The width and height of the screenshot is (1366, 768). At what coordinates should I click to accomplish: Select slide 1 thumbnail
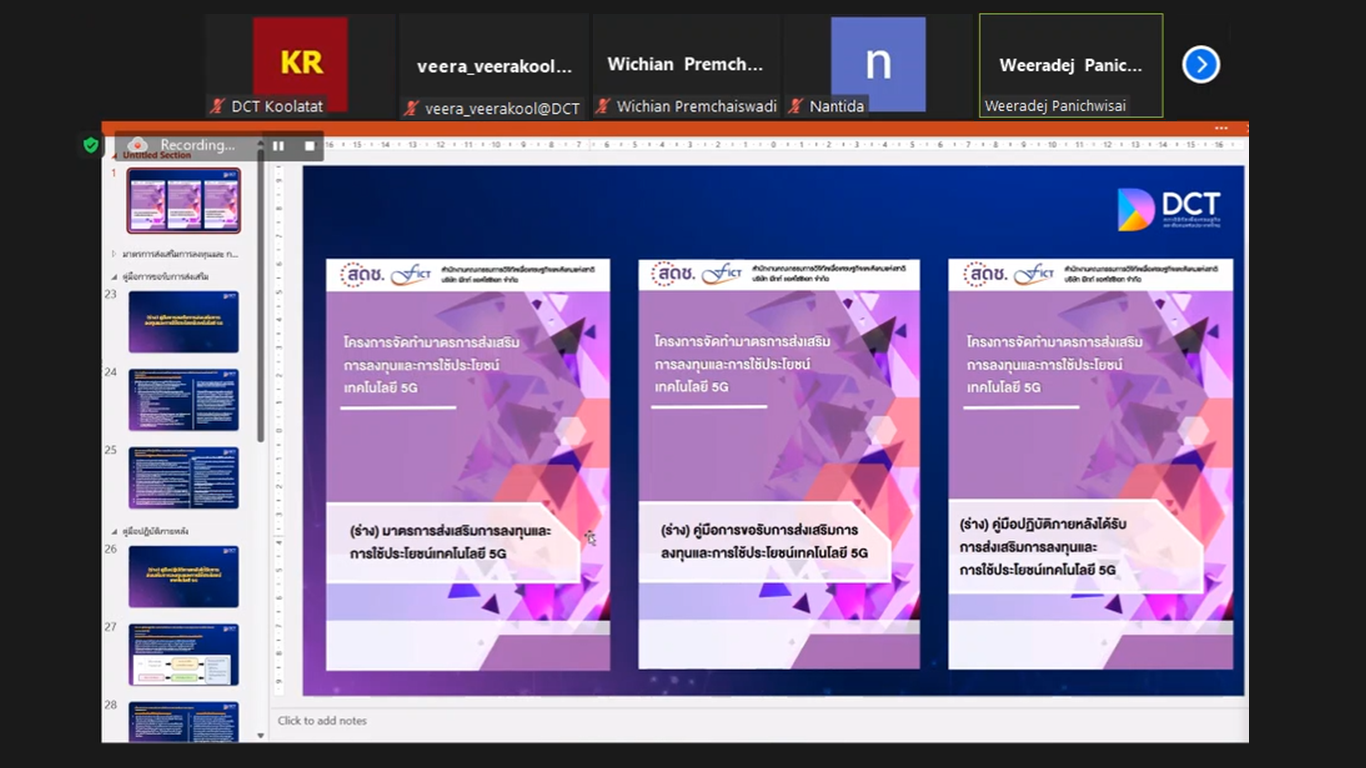coord(183,200)
